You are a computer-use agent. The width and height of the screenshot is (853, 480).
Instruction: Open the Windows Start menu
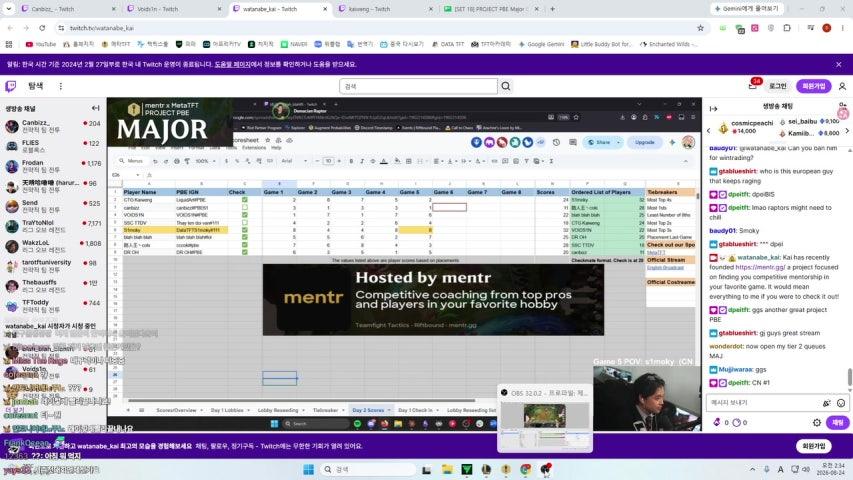pyautogui.click(x=308, y=469)
